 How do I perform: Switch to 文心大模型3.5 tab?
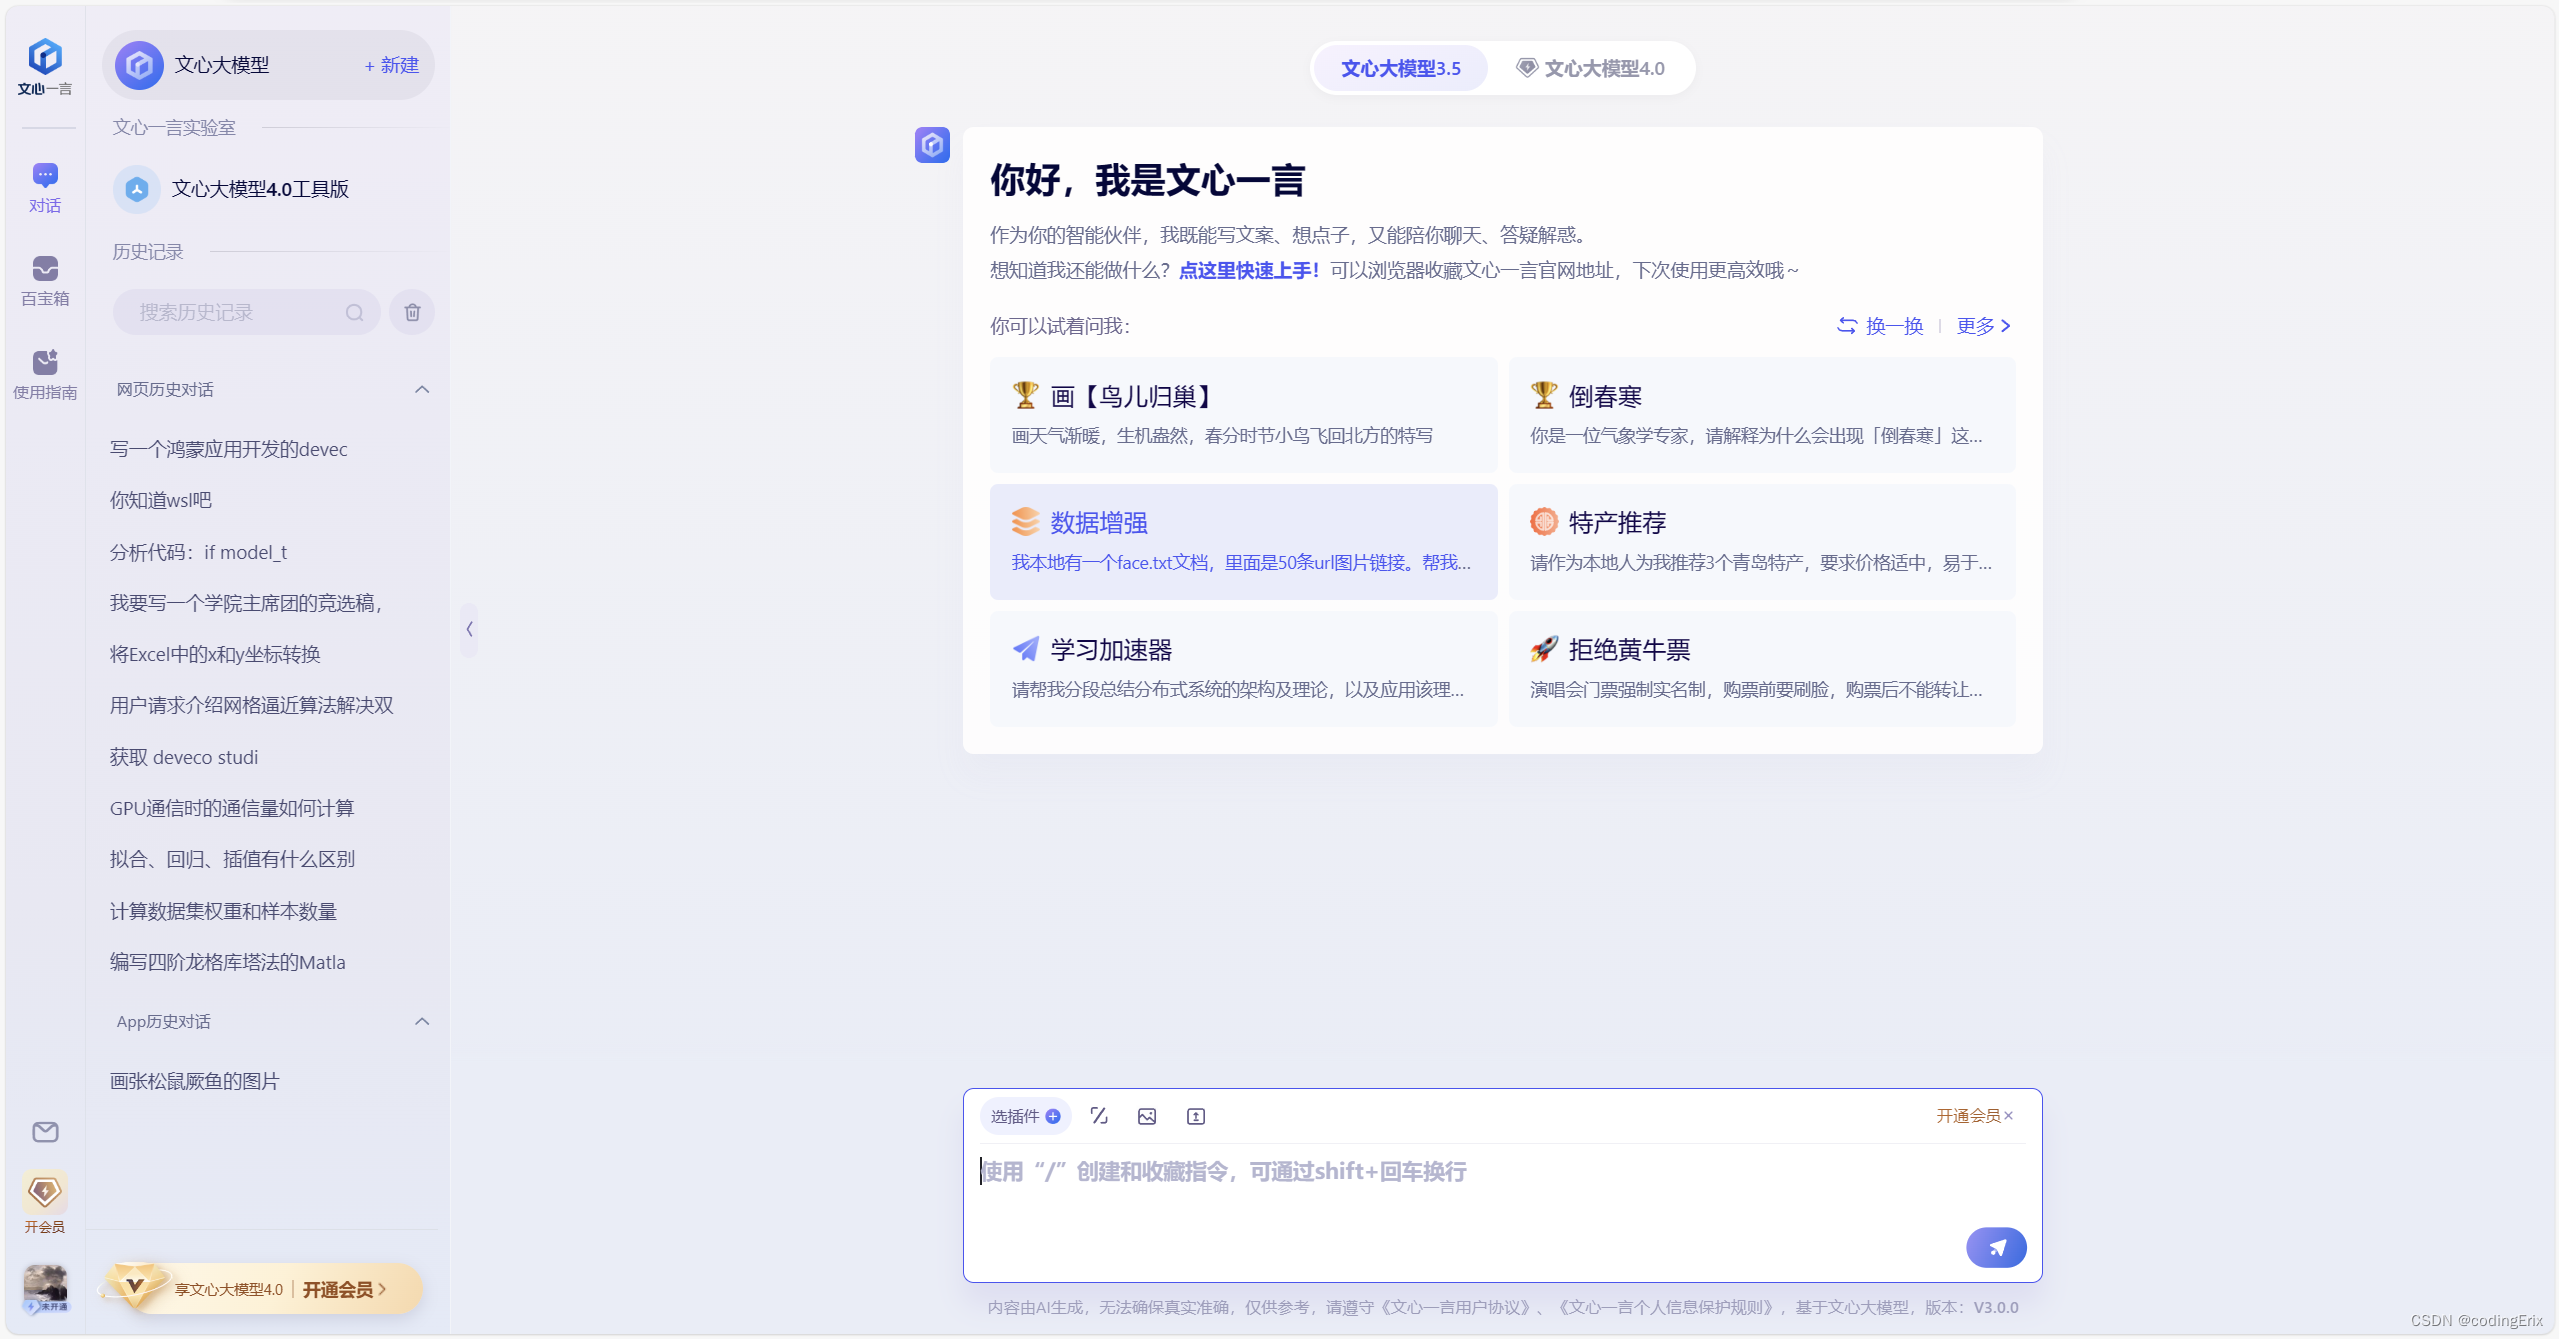pos(1400,68)
